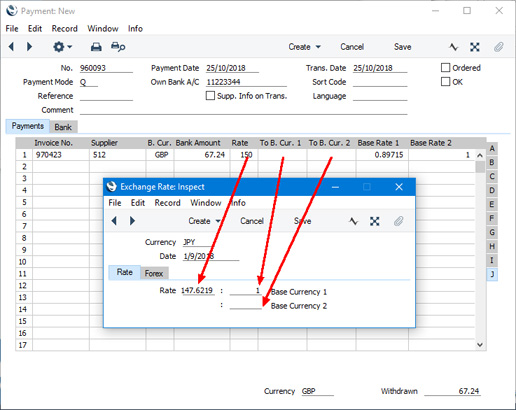Open print preview icon in Payment toolbar
Viewport: 516px width, 410px height.
(x=118, y=47)
